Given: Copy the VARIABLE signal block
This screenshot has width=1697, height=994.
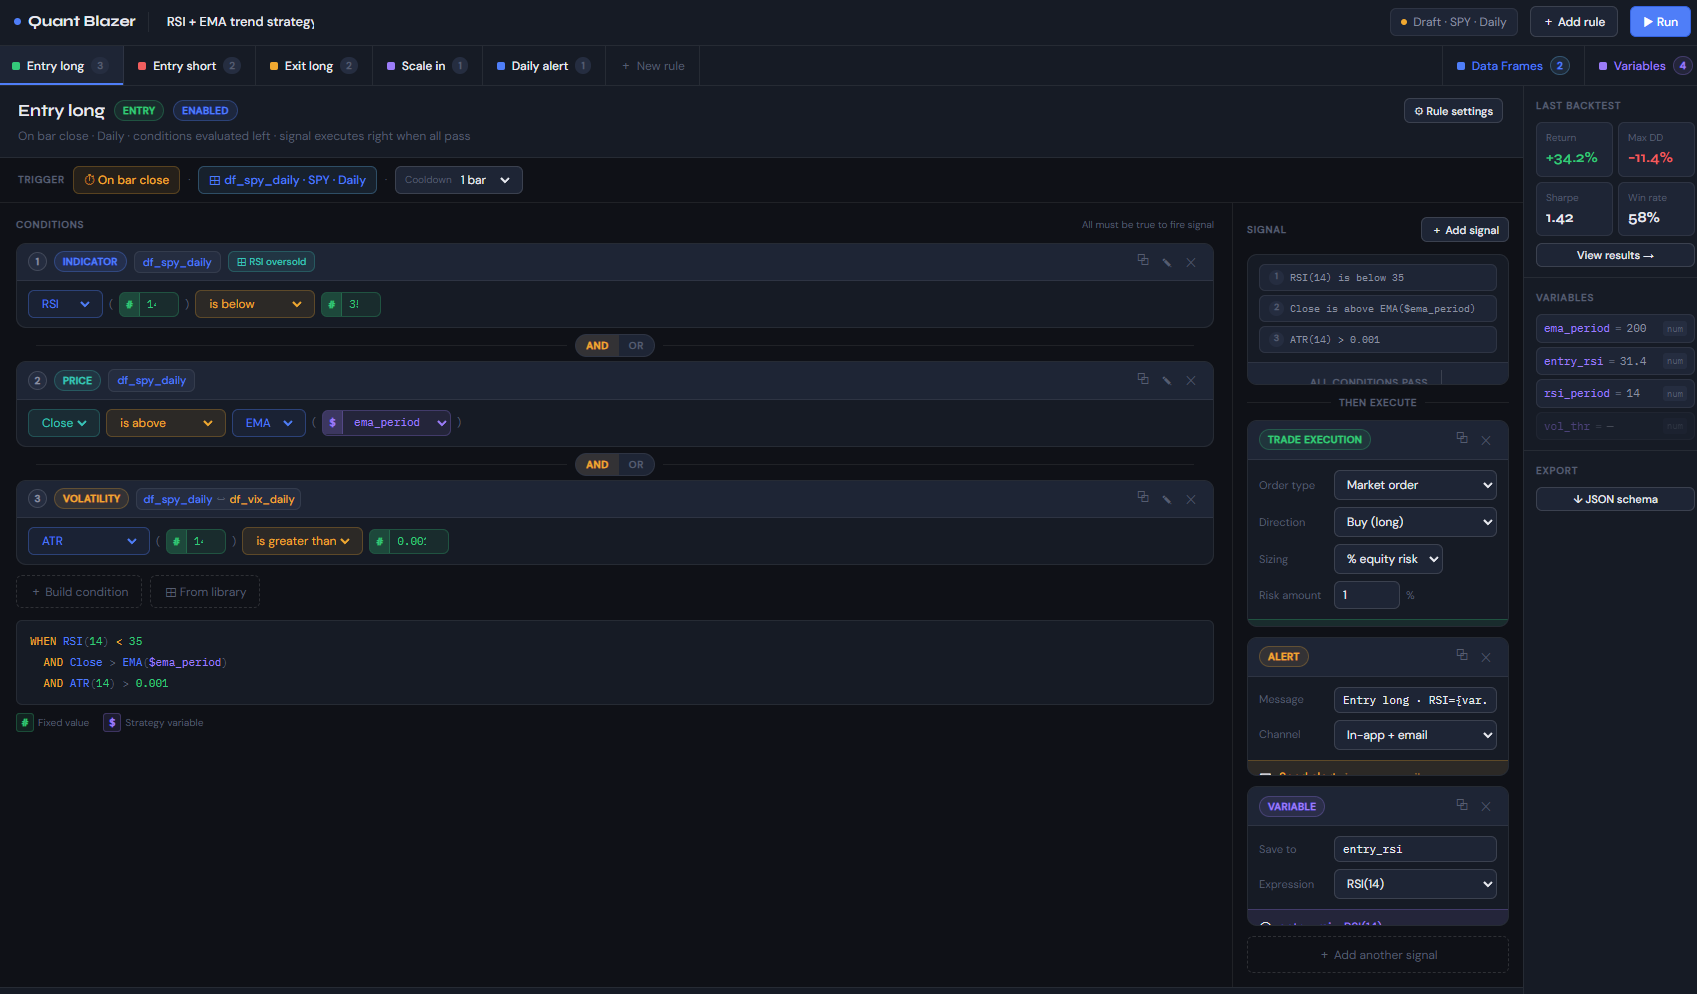Looking at the screenshot, I should pos(1461,805).
